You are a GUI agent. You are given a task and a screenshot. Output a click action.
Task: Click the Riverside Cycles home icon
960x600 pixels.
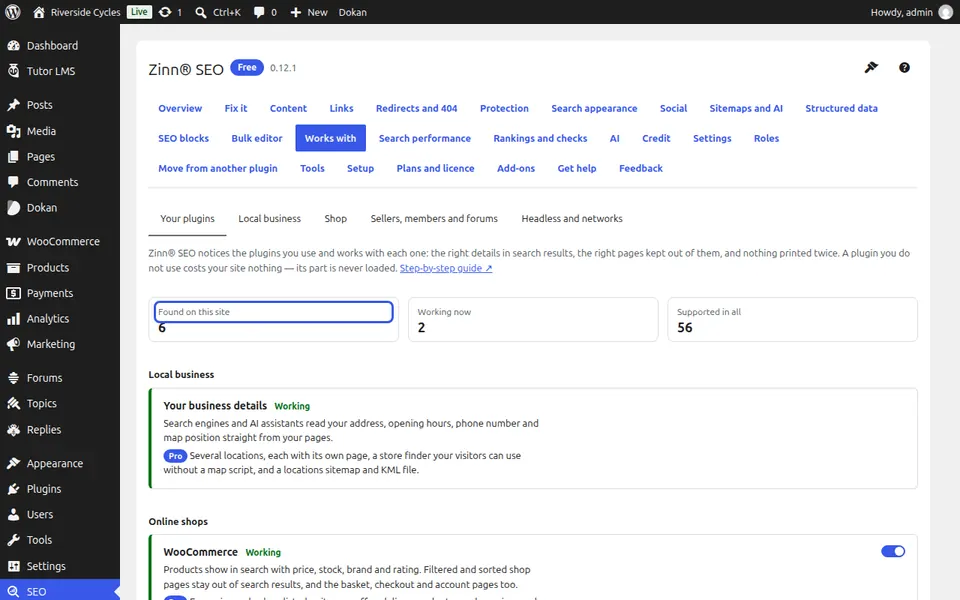39,12
